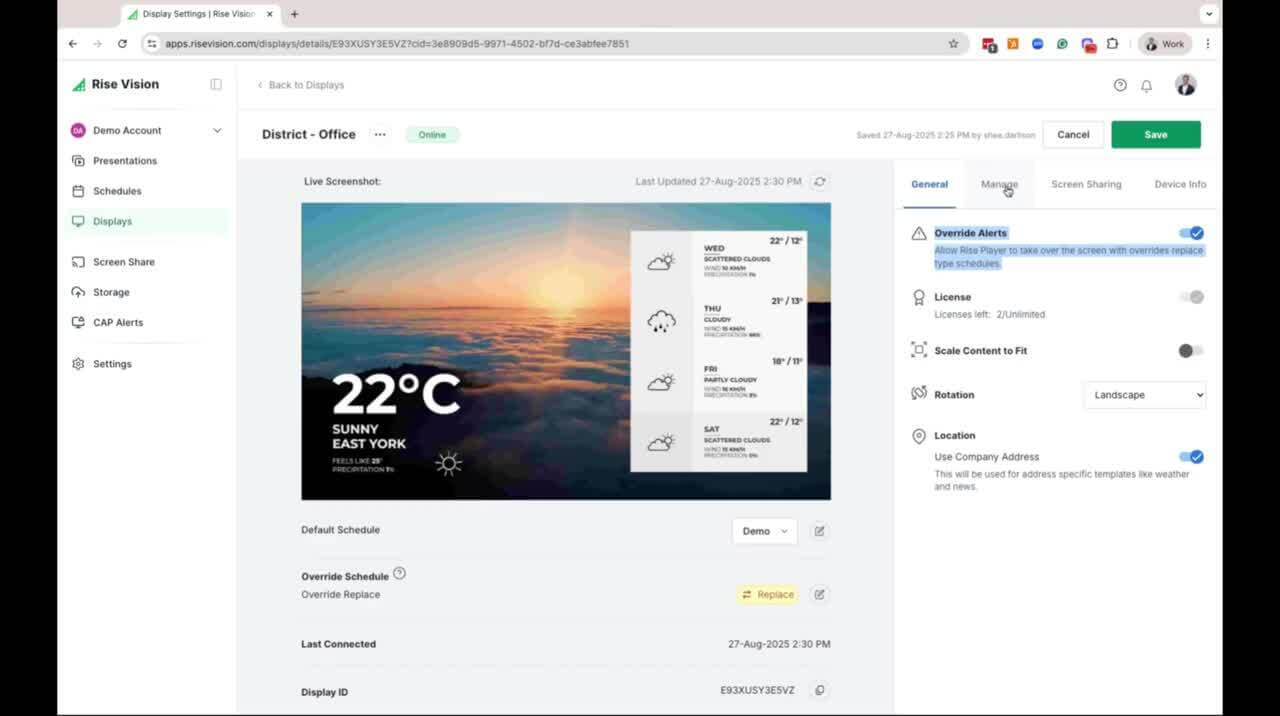
Task: Open the Rotation Landscape dropdown
Action: tap(1144, 395)
